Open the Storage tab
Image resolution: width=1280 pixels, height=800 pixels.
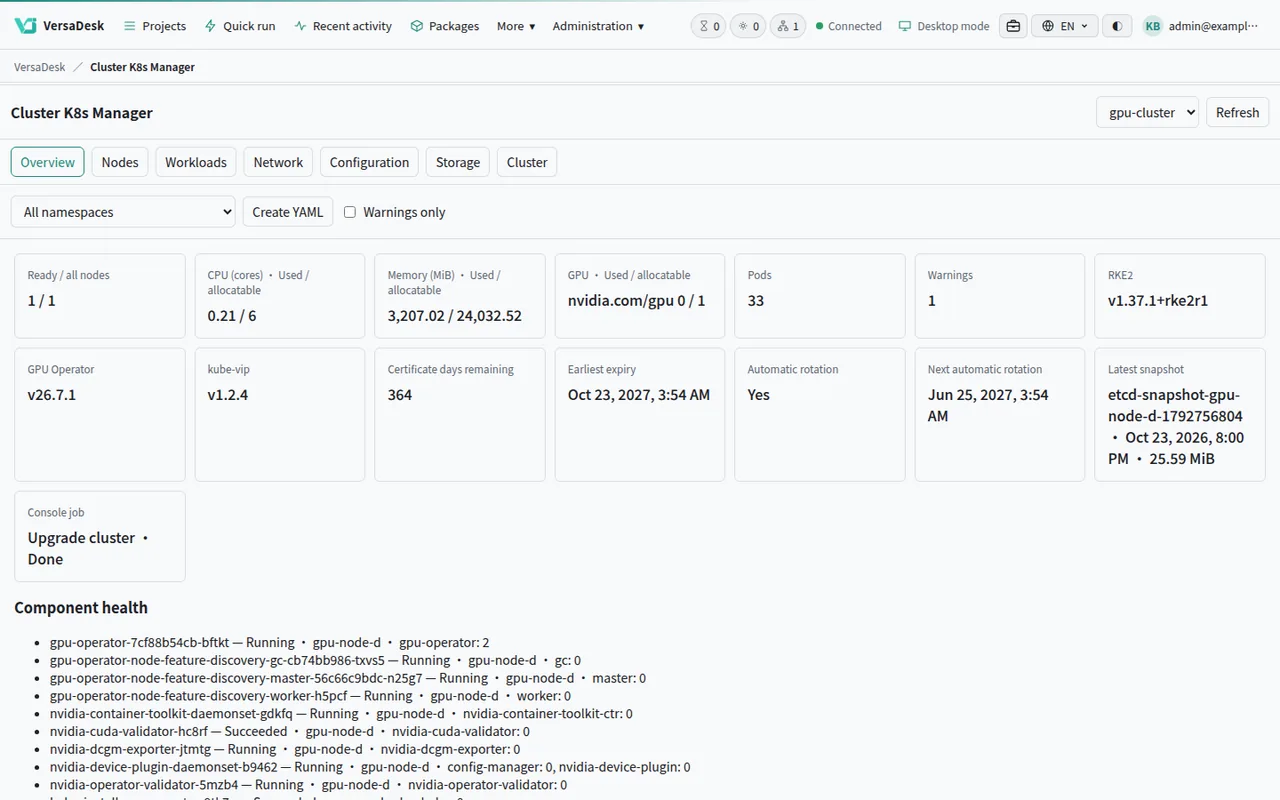(x=458, y=162)
